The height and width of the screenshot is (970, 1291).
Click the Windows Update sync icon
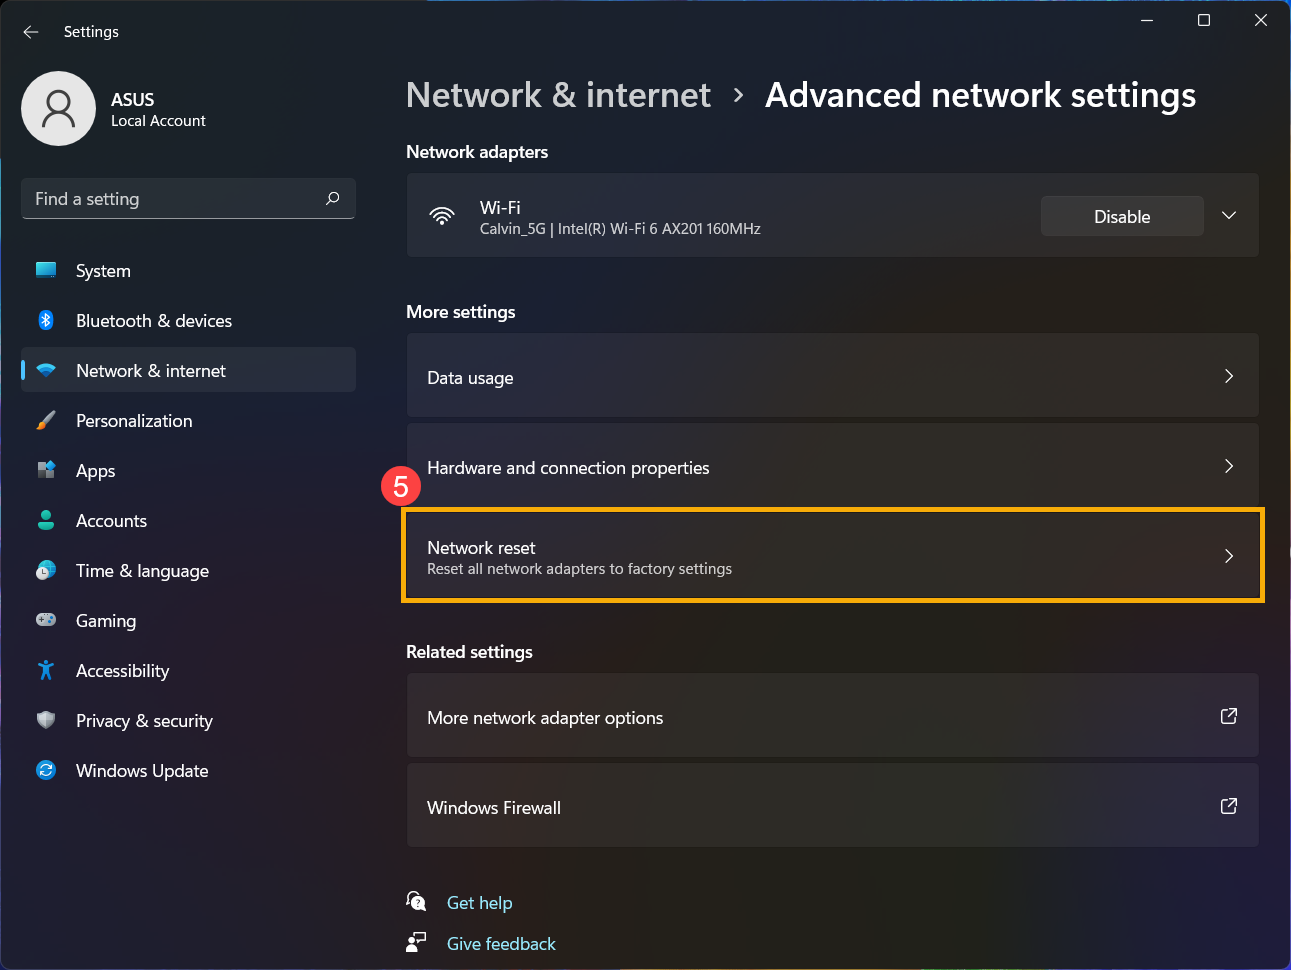coord(46,770)
